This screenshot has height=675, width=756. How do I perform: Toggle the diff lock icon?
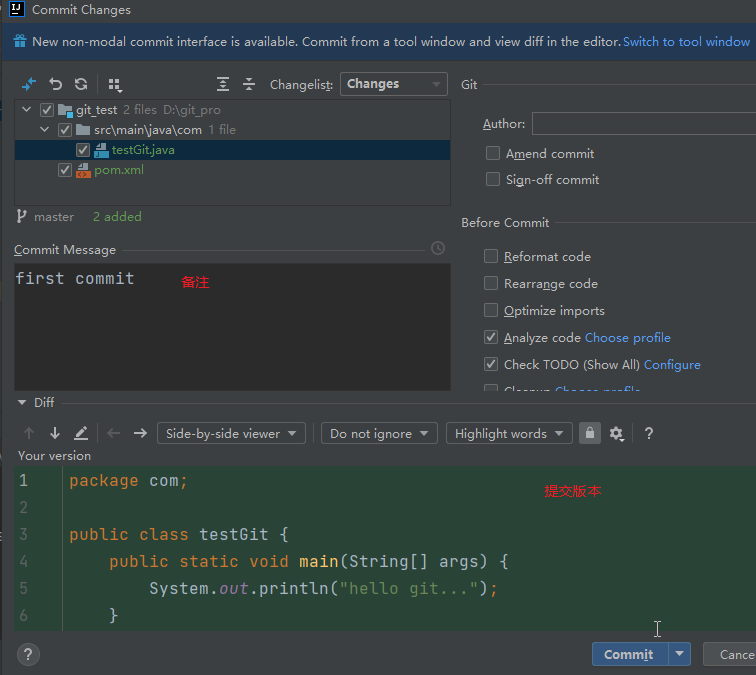tap(590, 433)
